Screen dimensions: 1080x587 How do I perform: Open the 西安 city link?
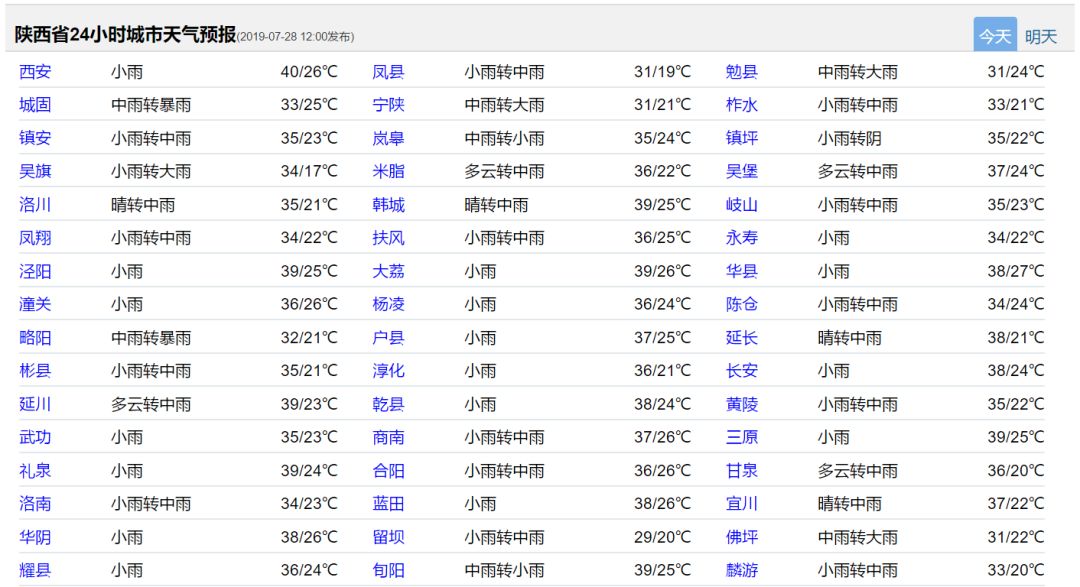pos(35,72)
